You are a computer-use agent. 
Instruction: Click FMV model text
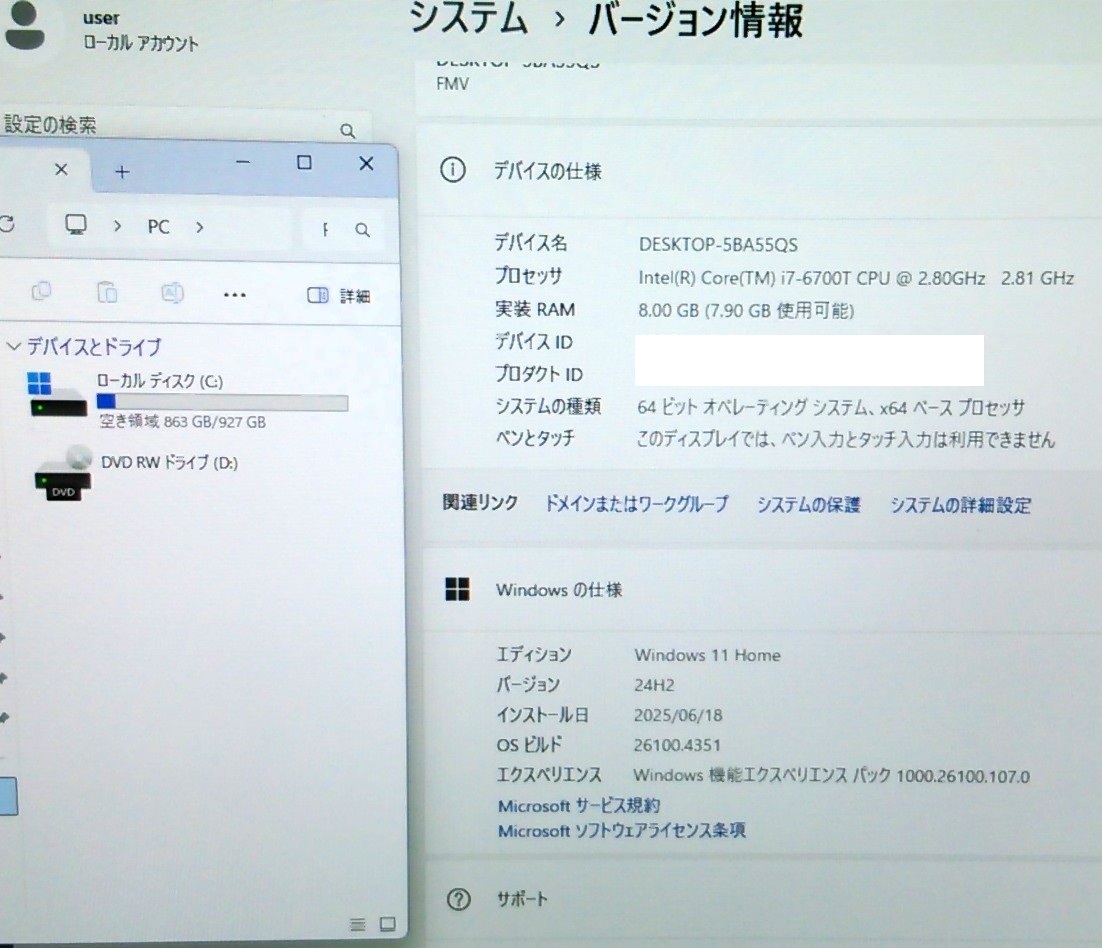(452, 84)
